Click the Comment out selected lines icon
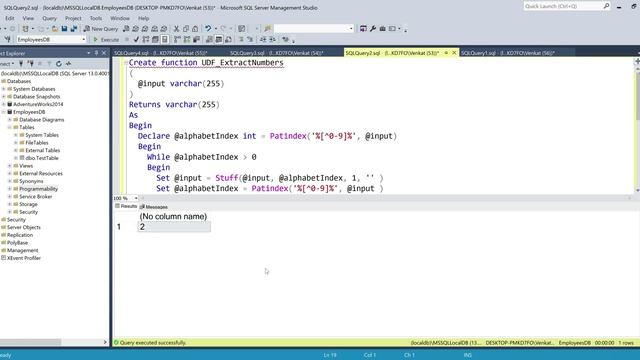This screenshot has height=360, width=640. pyautogui.click(x=241, y=40)
